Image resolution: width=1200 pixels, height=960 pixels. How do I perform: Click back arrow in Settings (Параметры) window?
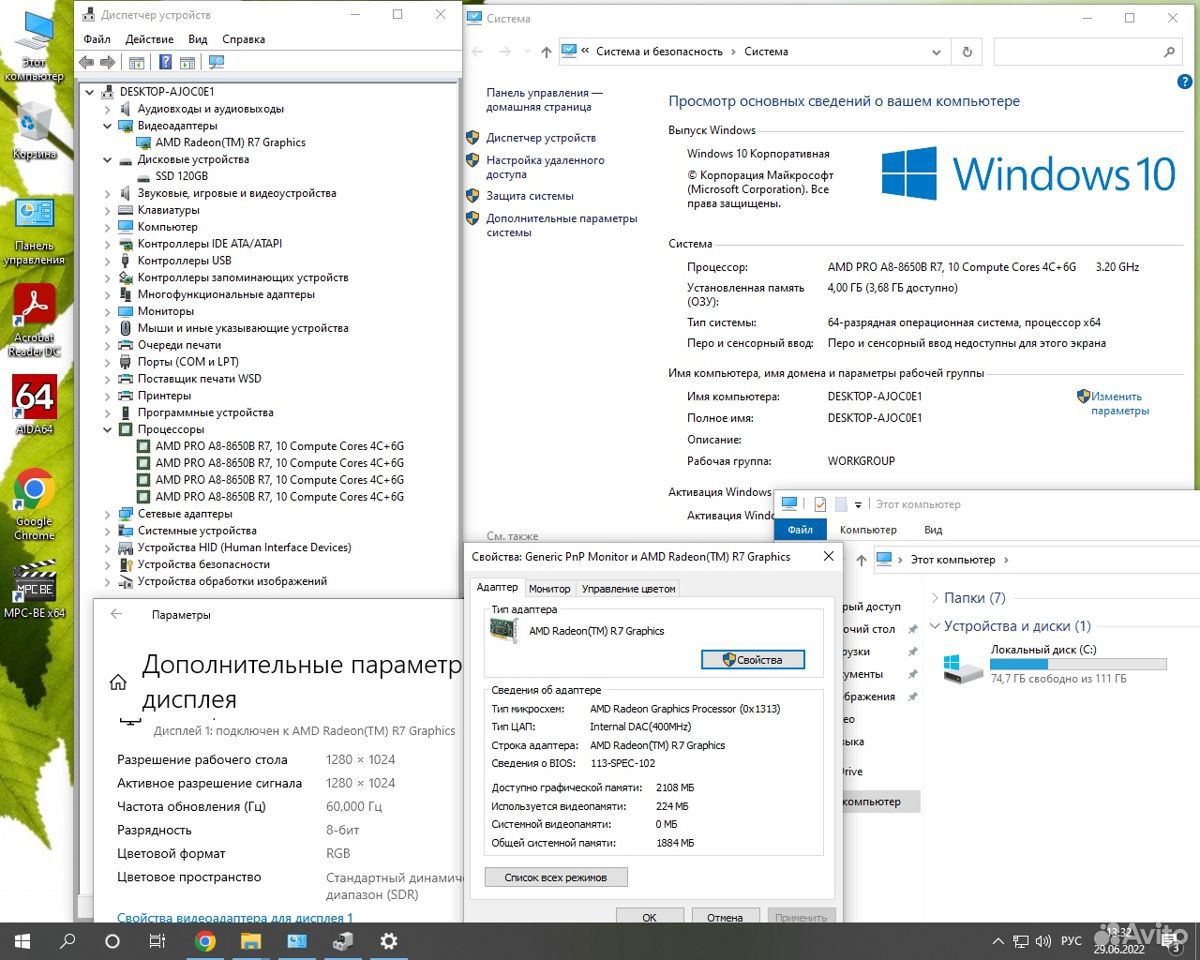click(x=116, y=614)
